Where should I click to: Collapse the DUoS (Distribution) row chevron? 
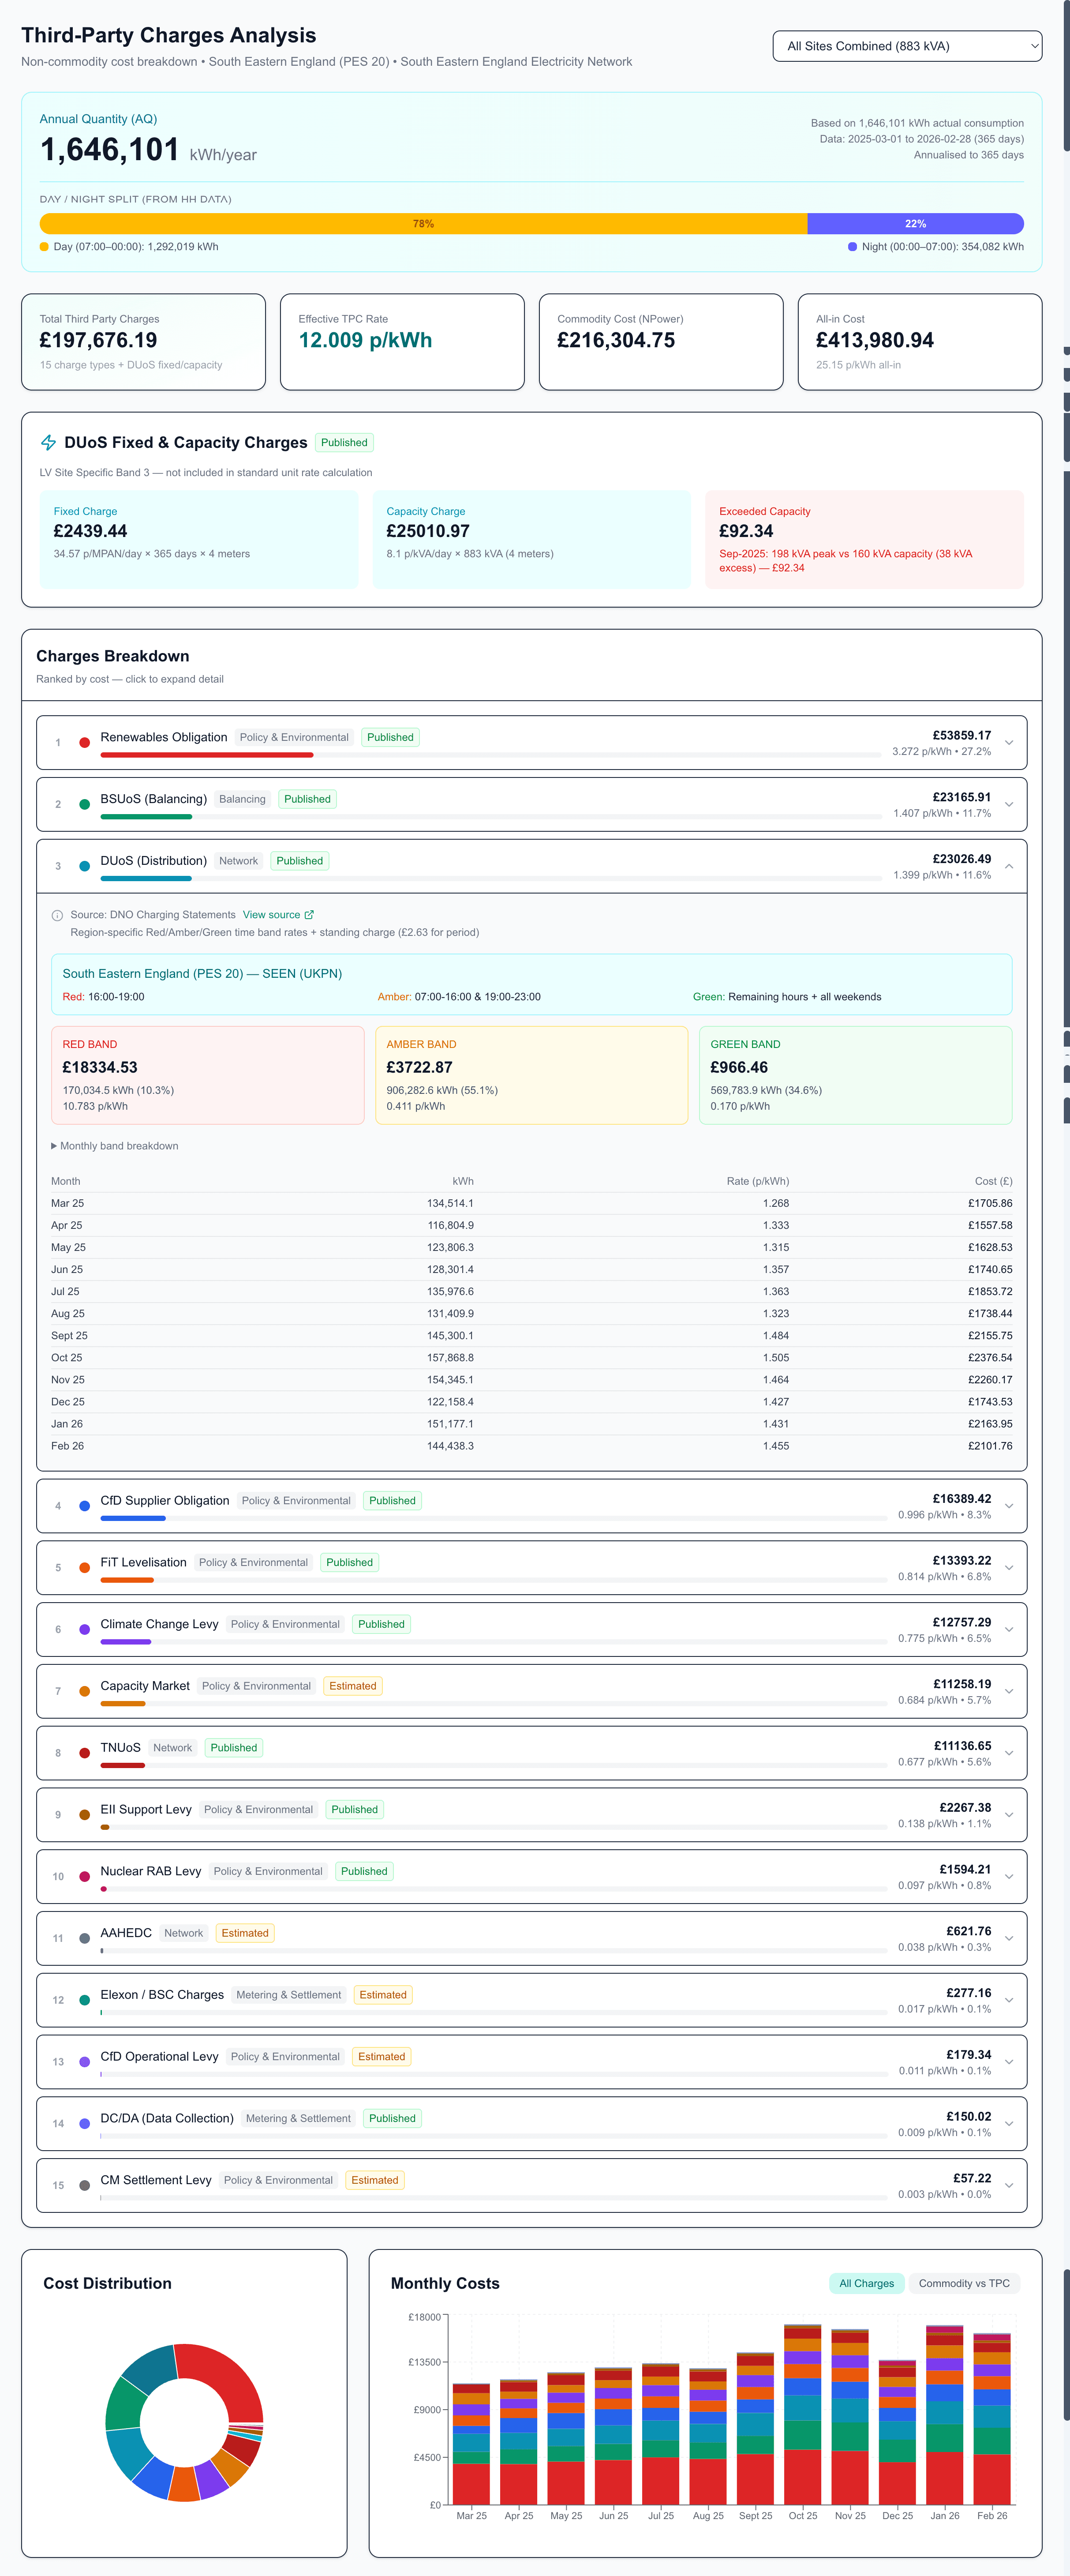(1009, 866)
